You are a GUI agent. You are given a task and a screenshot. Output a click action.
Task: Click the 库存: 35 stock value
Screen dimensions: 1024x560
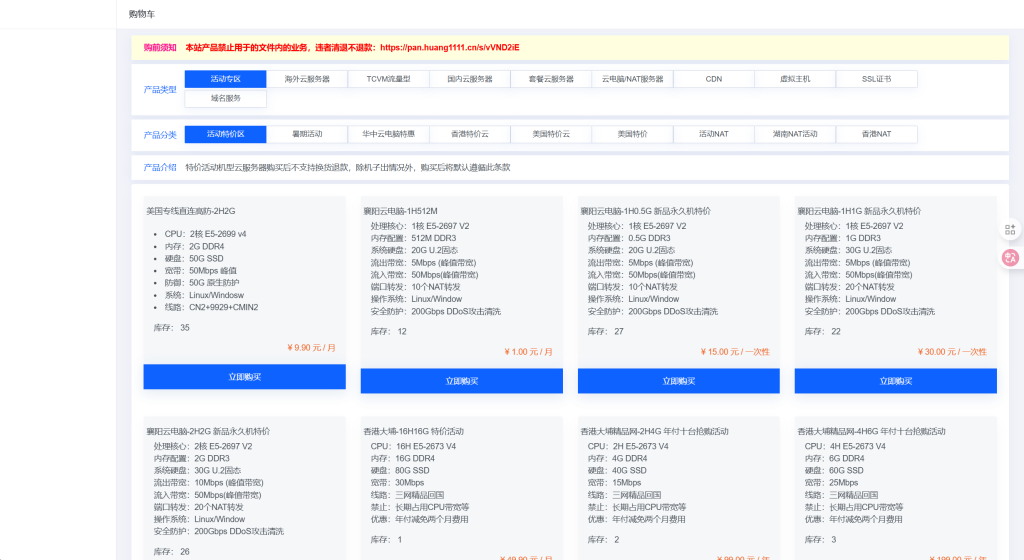pos(171,328)
